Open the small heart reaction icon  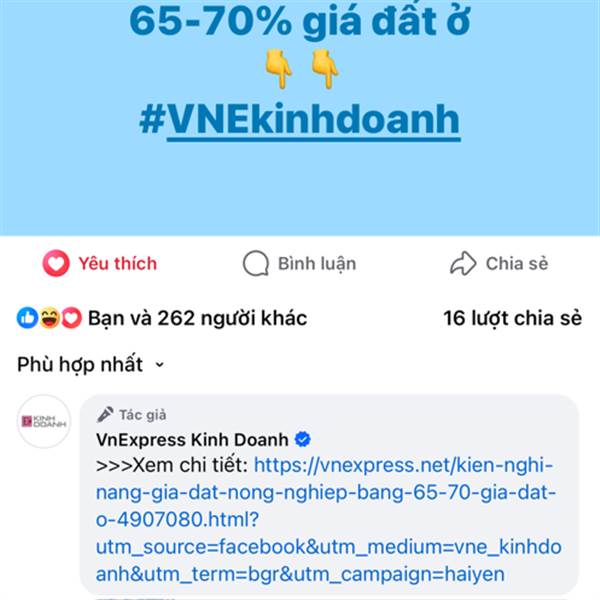coord(72,318)
